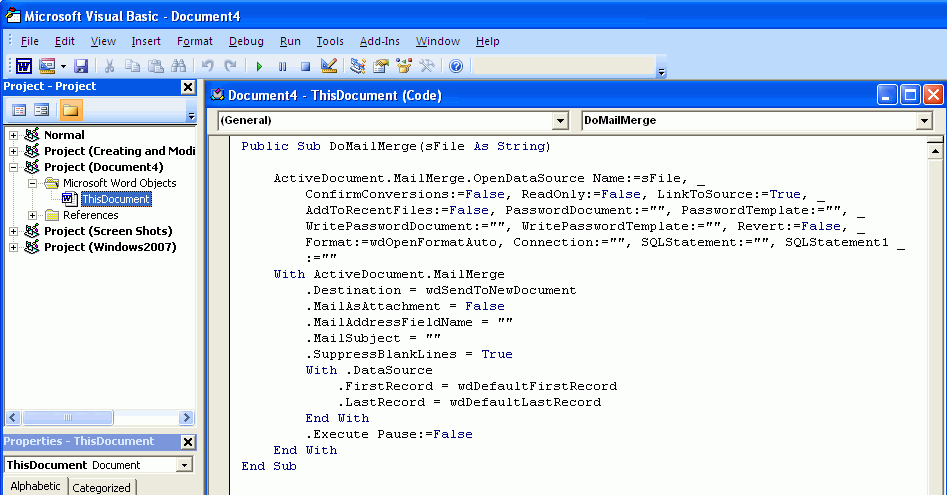The height and width of the screenshot is (495, 947).
Task: Open the DoMailMerge procedure dropdown
Action: point(923,120)
